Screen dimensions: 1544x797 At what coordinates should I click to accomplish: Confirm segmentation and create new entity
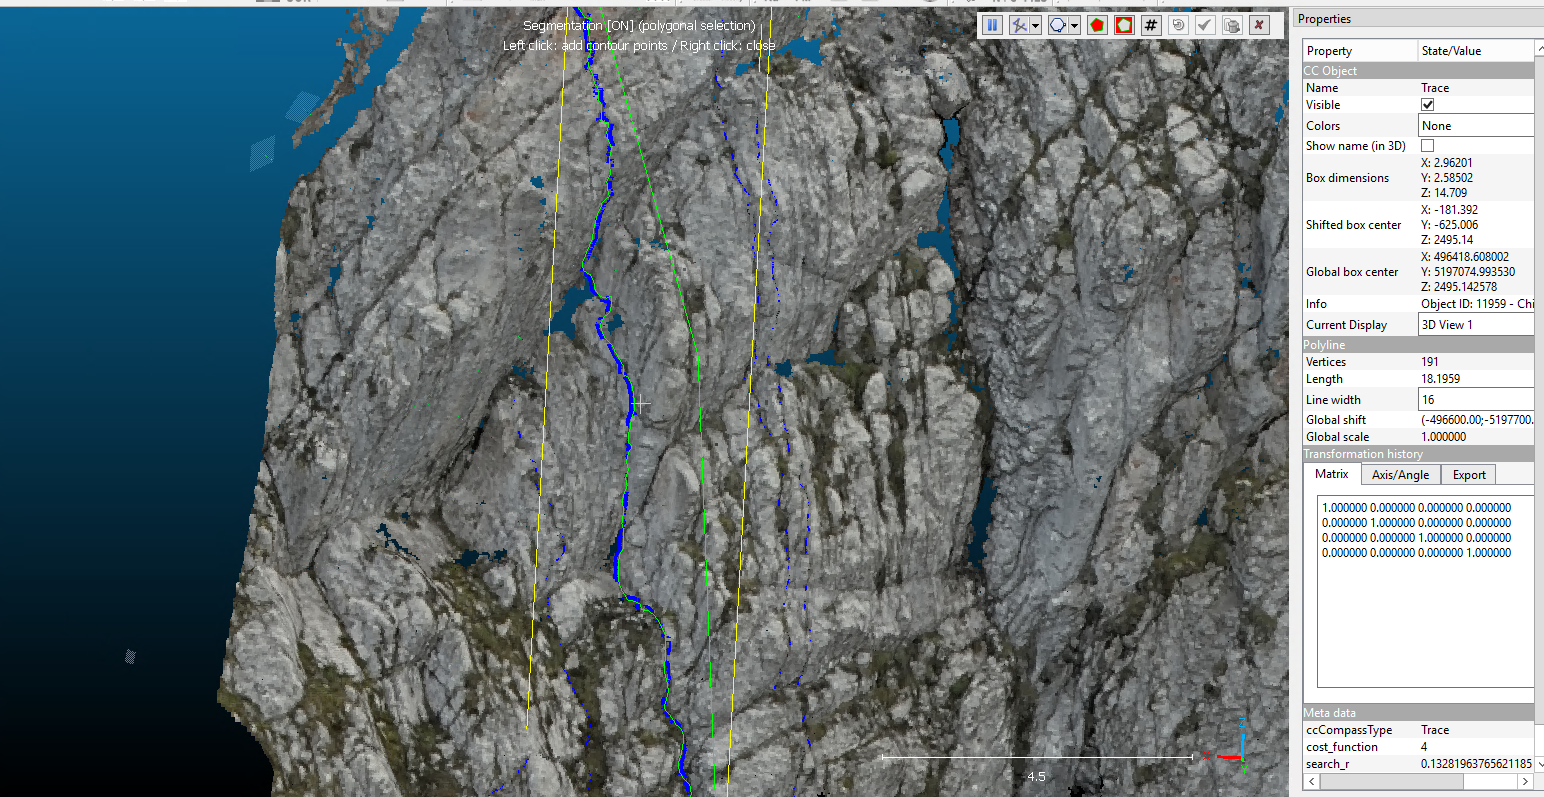1231,25
